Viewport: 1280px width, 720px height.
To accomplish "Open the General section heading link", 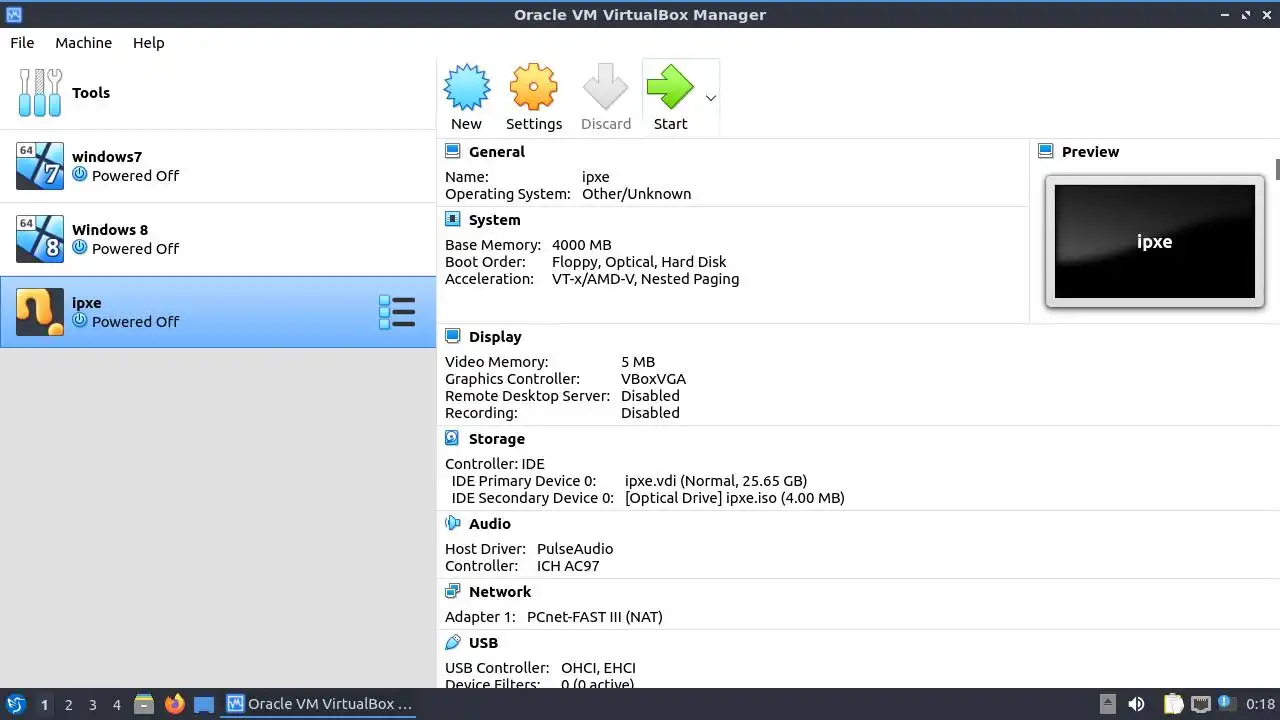I will pyautogui.click(x=496, y=152).
